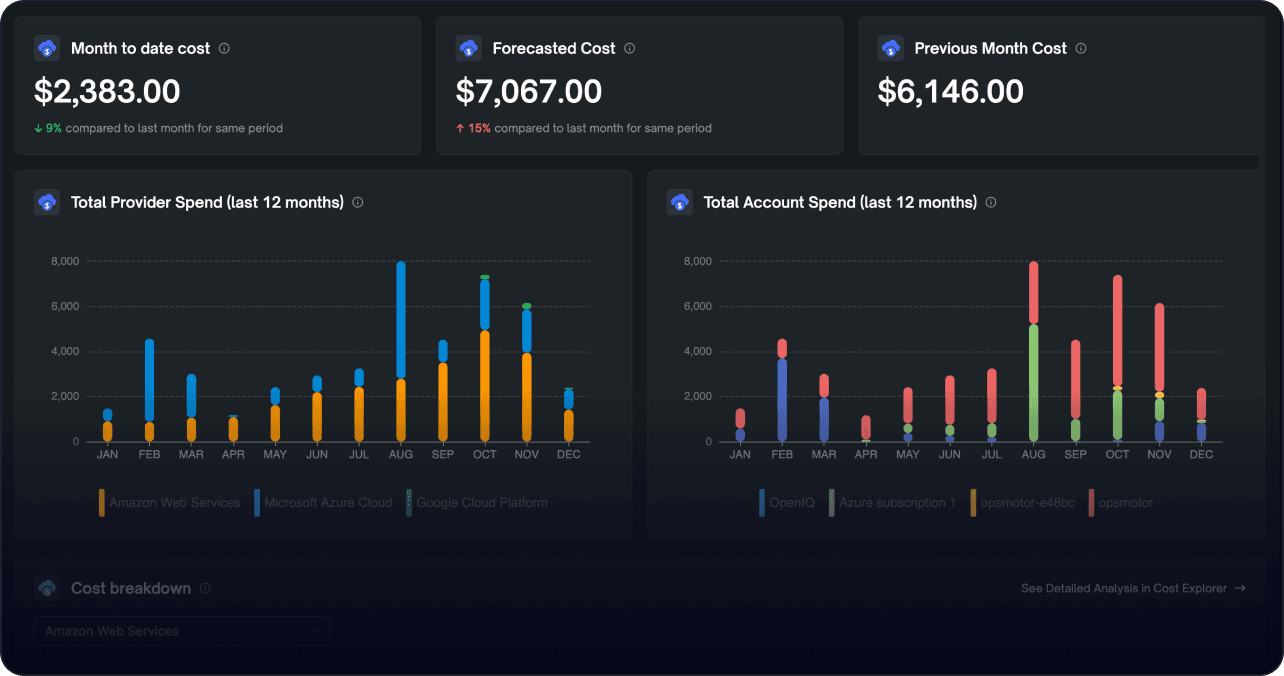The width and height of the screenshot is (1284, 676).
Task: Select the JUL bar in Total Provider Spend
Action: click(359, 405)
